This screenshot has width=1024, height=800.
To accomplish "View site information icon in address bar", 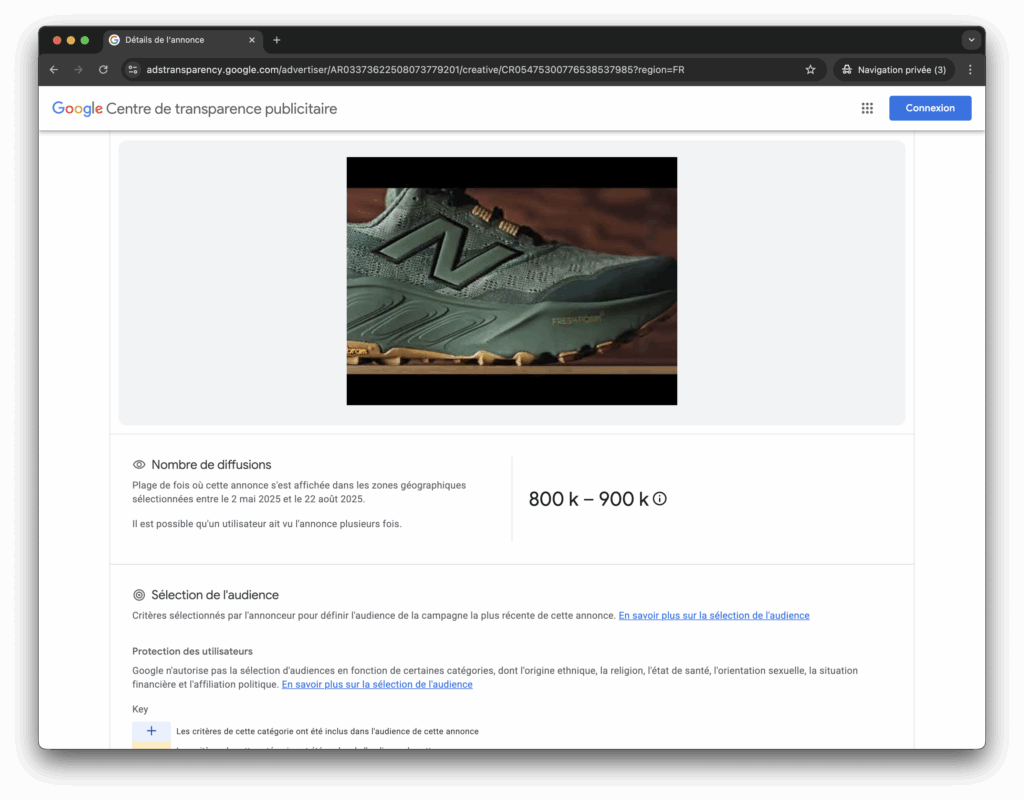I will pyautogui.click(x=133, y=69).
